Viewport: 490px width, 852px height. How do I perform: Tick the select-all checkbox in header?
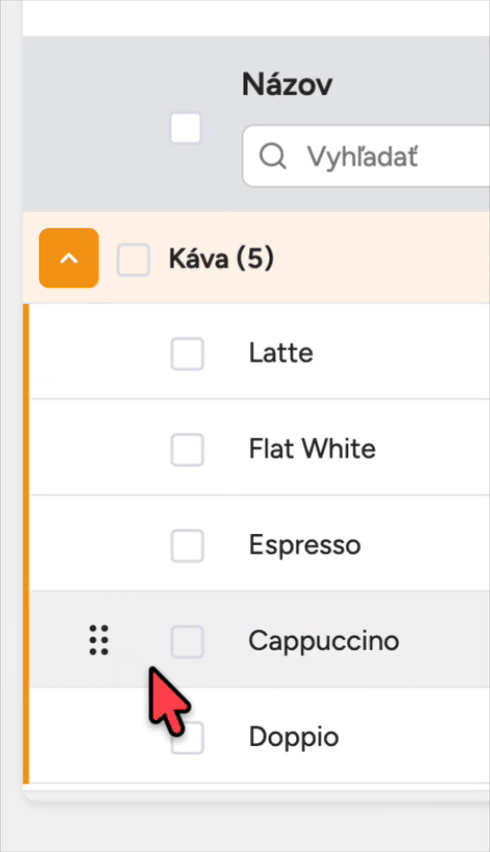[186, 128]
